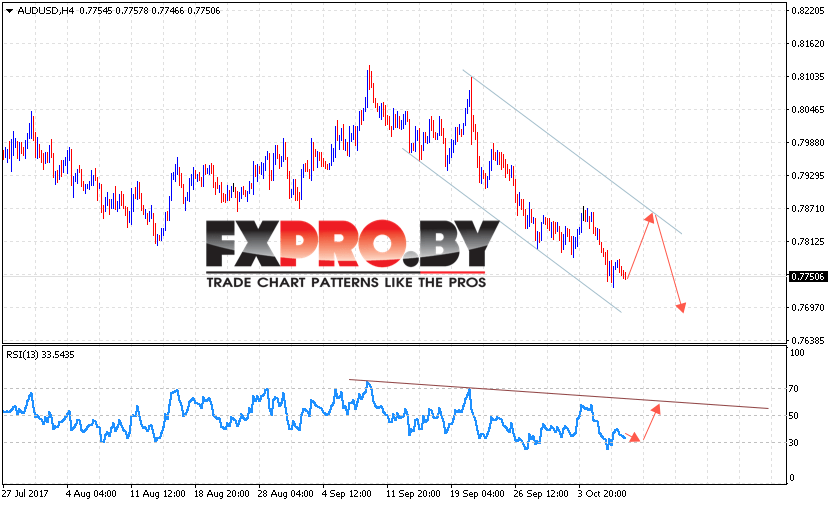The height and width of the screenshot is (505, 829).
Task: Click the 0.78710 price scale value
Action: pyautogui.click(x=808, y=208)
